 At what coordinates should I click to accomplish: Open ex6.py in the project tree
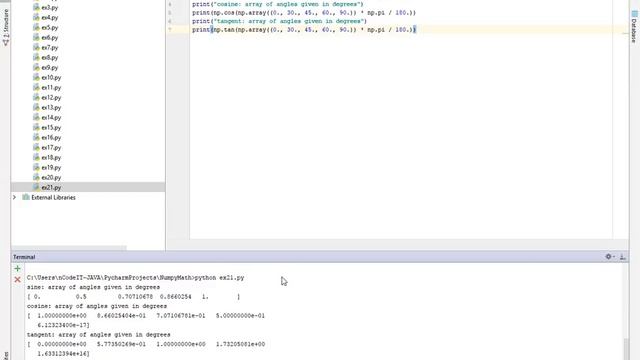(49, 38)
